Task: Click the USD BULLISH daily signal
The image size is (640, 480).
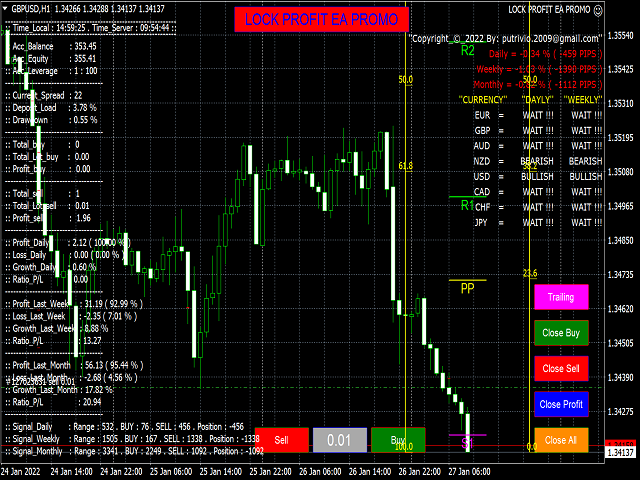Action: coord(538,177)
